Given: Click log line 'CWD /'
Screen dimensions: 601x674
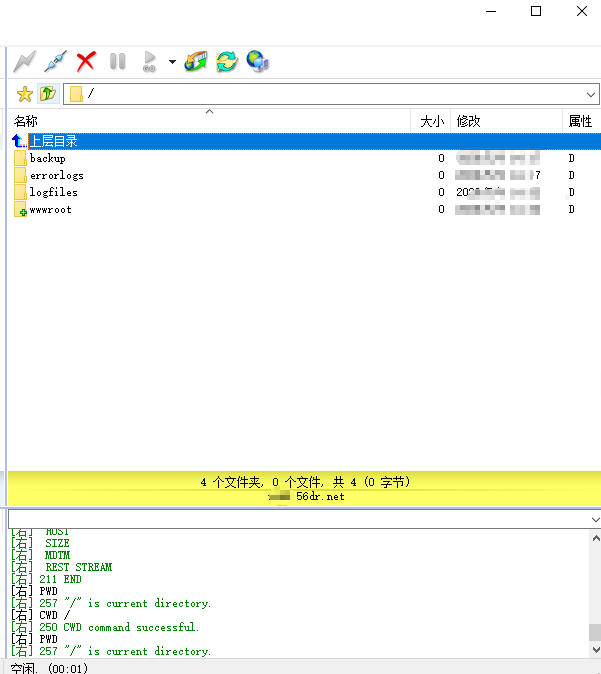Looking at the screenshot, I should coord(55,616).
